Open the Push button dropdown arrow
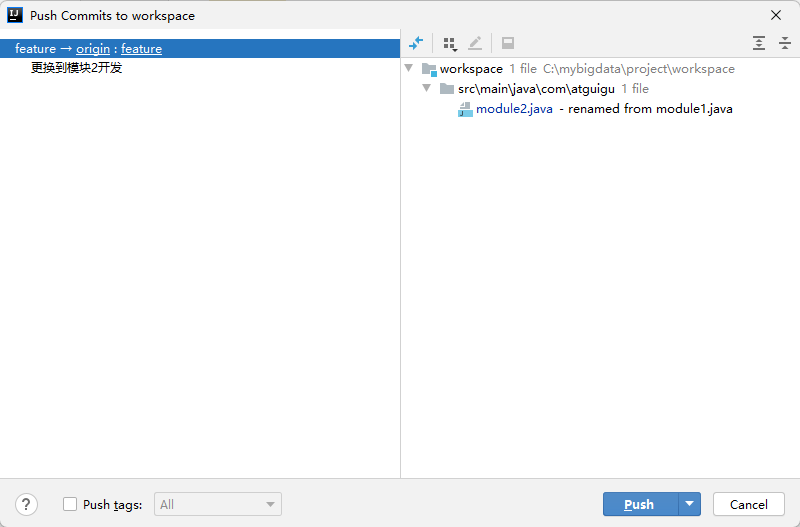This screenshot has height=527, width=800. coord(689,504)
